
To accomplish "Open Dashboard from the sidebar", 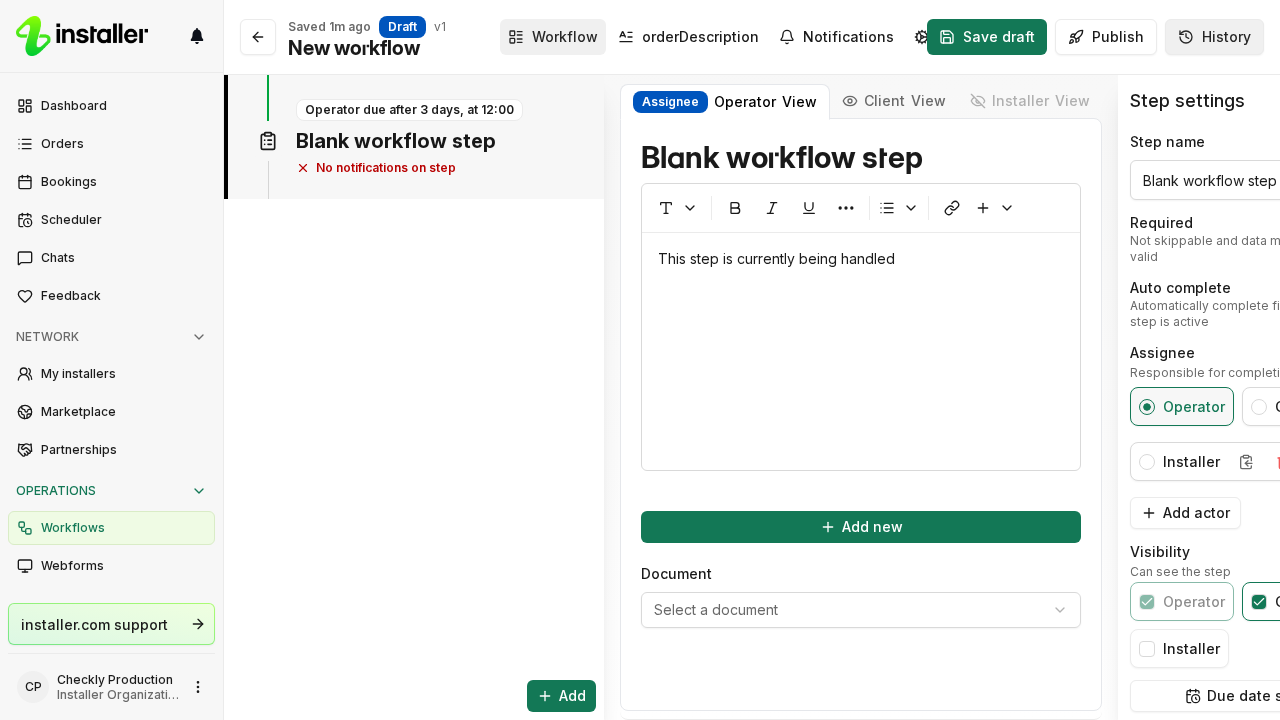I will [111, 106].
